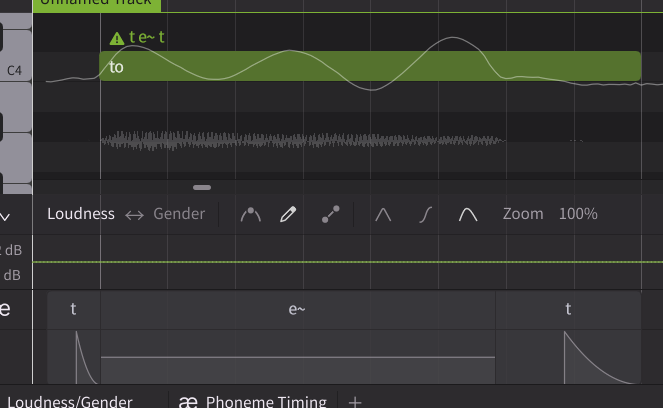Switch parameter view to Gender

[x=179, y=214]
